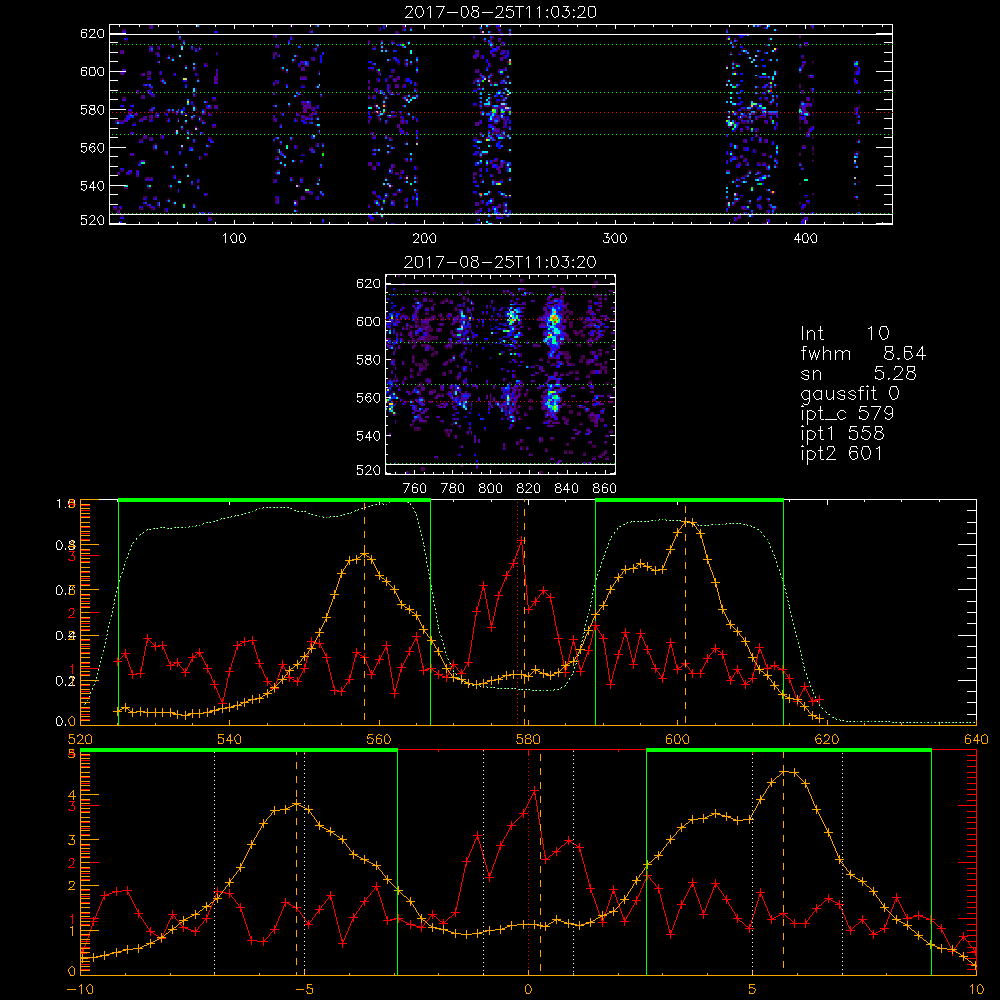Image resolution: width=1000 pixels, height=1000 pixels.
Task: Click the orange curve peak near 558
Action: click(365, 555)
